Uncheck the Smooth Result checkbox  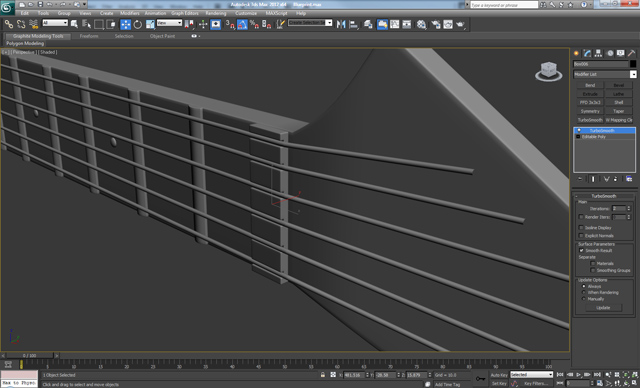point(581,250)
